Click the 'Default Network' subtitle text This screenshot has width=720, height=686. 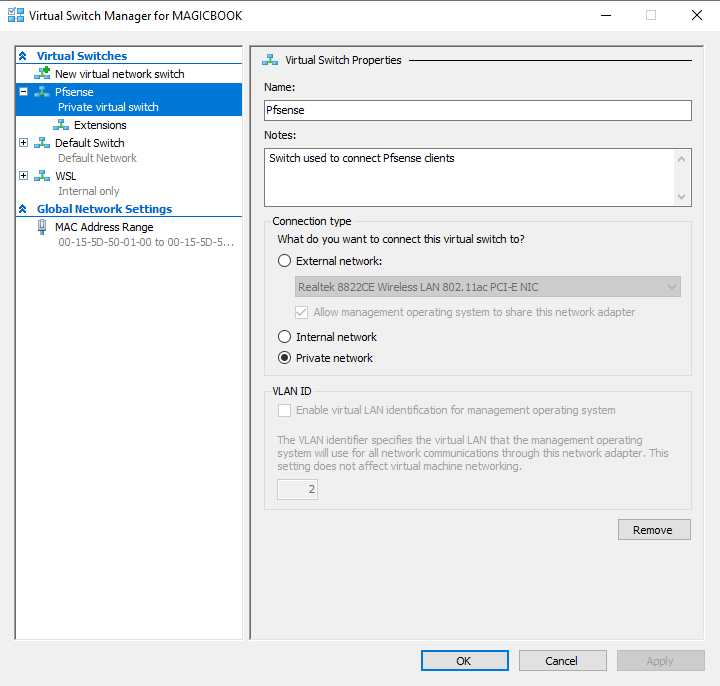[97, 158]
